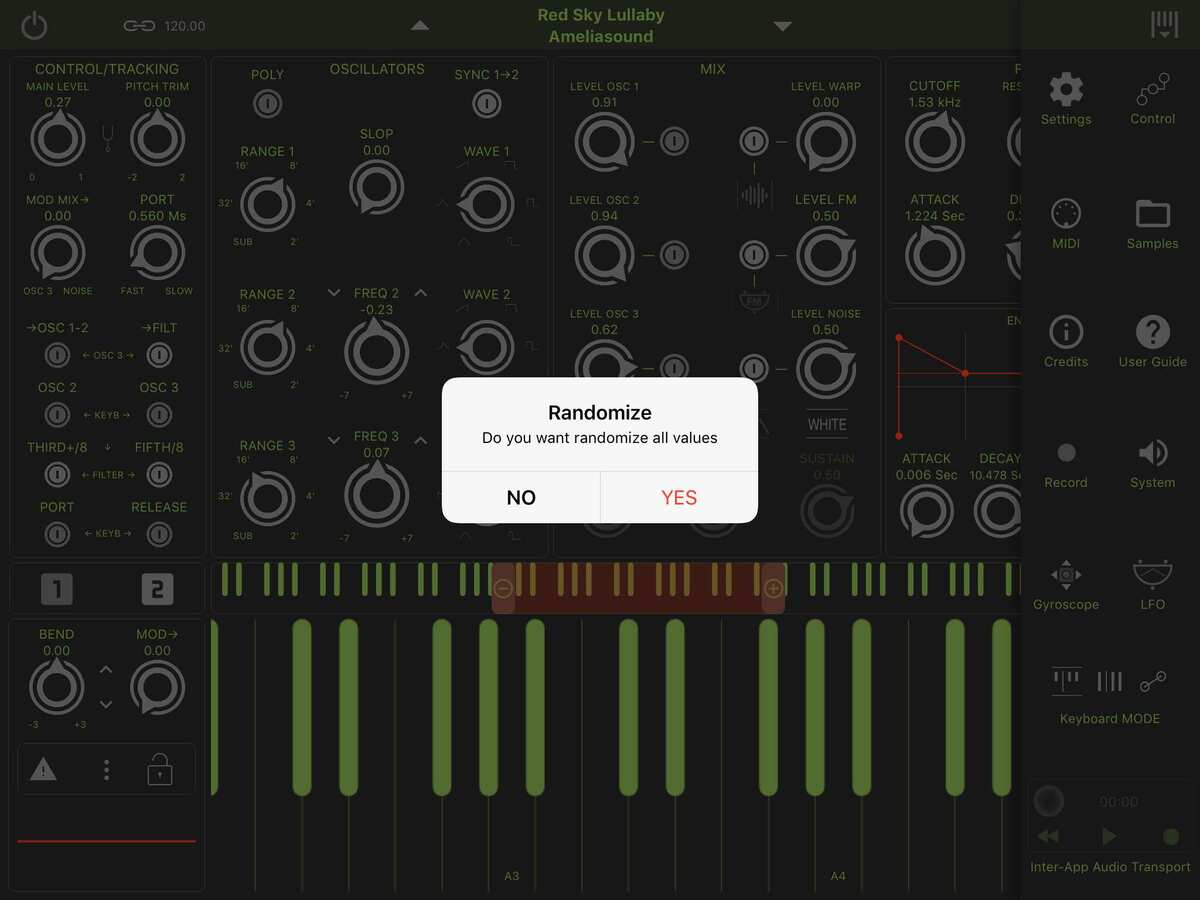Toggle the FIFTH/8 filter switch

[159, 474]
